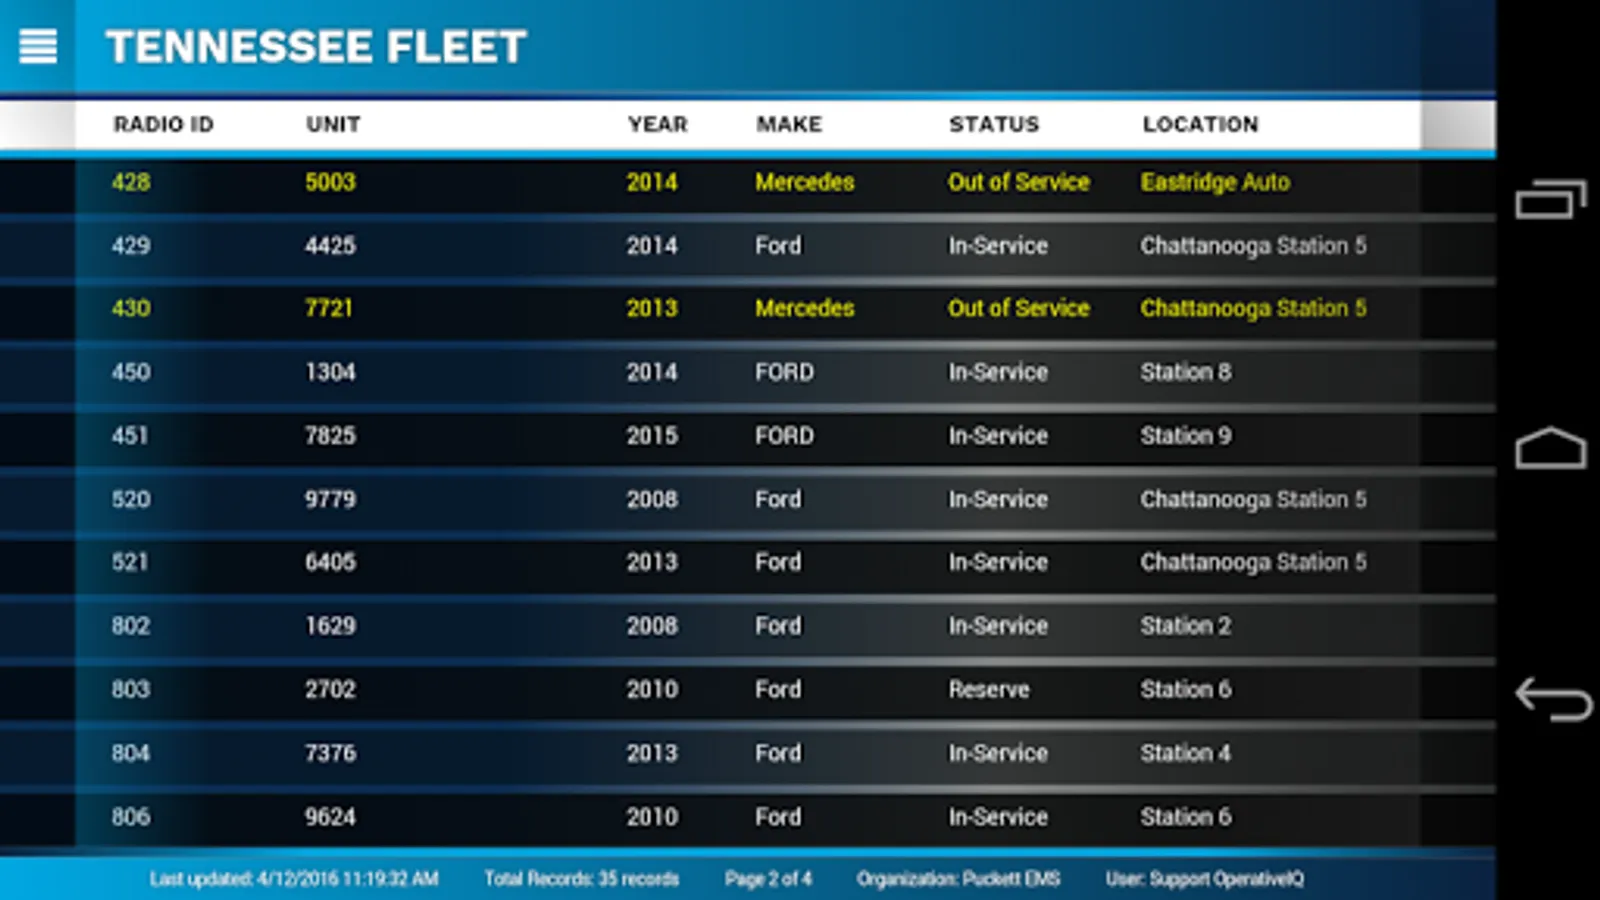Open the record for unit 4425
This screenshot has width=1600, height=900.
point(330,246)
